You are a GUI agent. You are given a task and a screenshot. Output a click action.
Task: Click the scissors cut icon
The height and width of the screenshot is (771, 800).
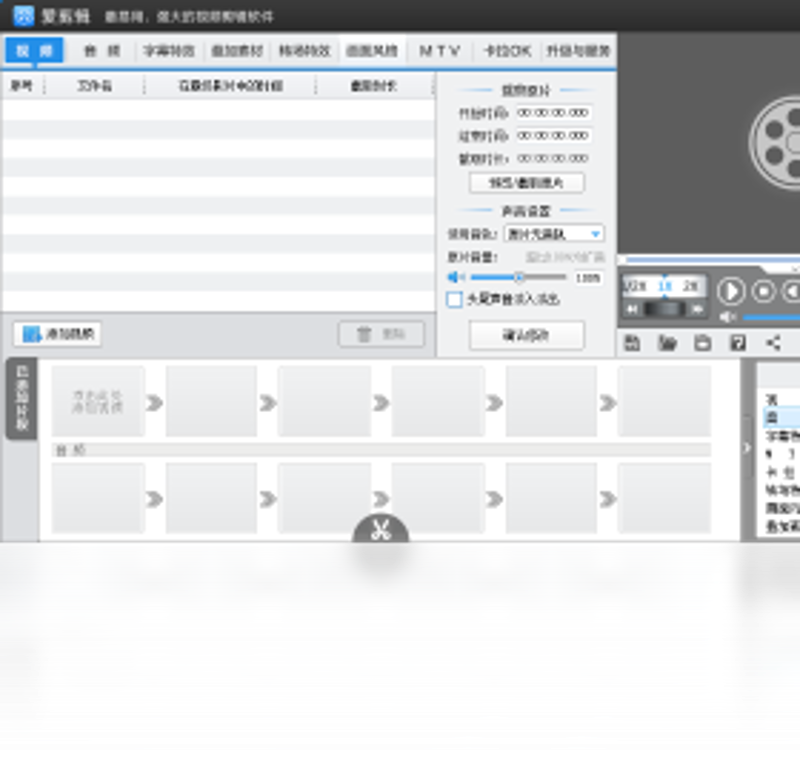click(381, 529)
